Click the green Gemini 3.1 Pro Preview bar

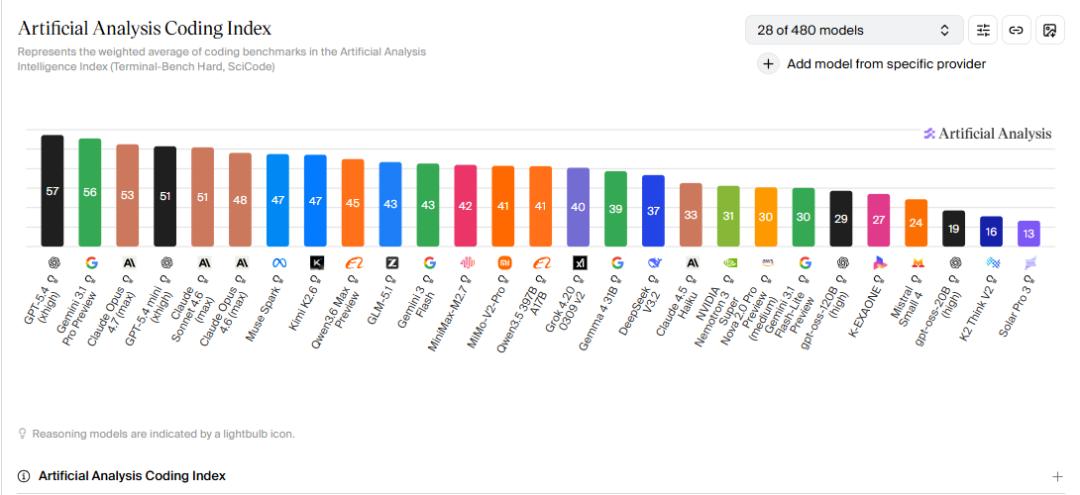[x=90, y=192]
